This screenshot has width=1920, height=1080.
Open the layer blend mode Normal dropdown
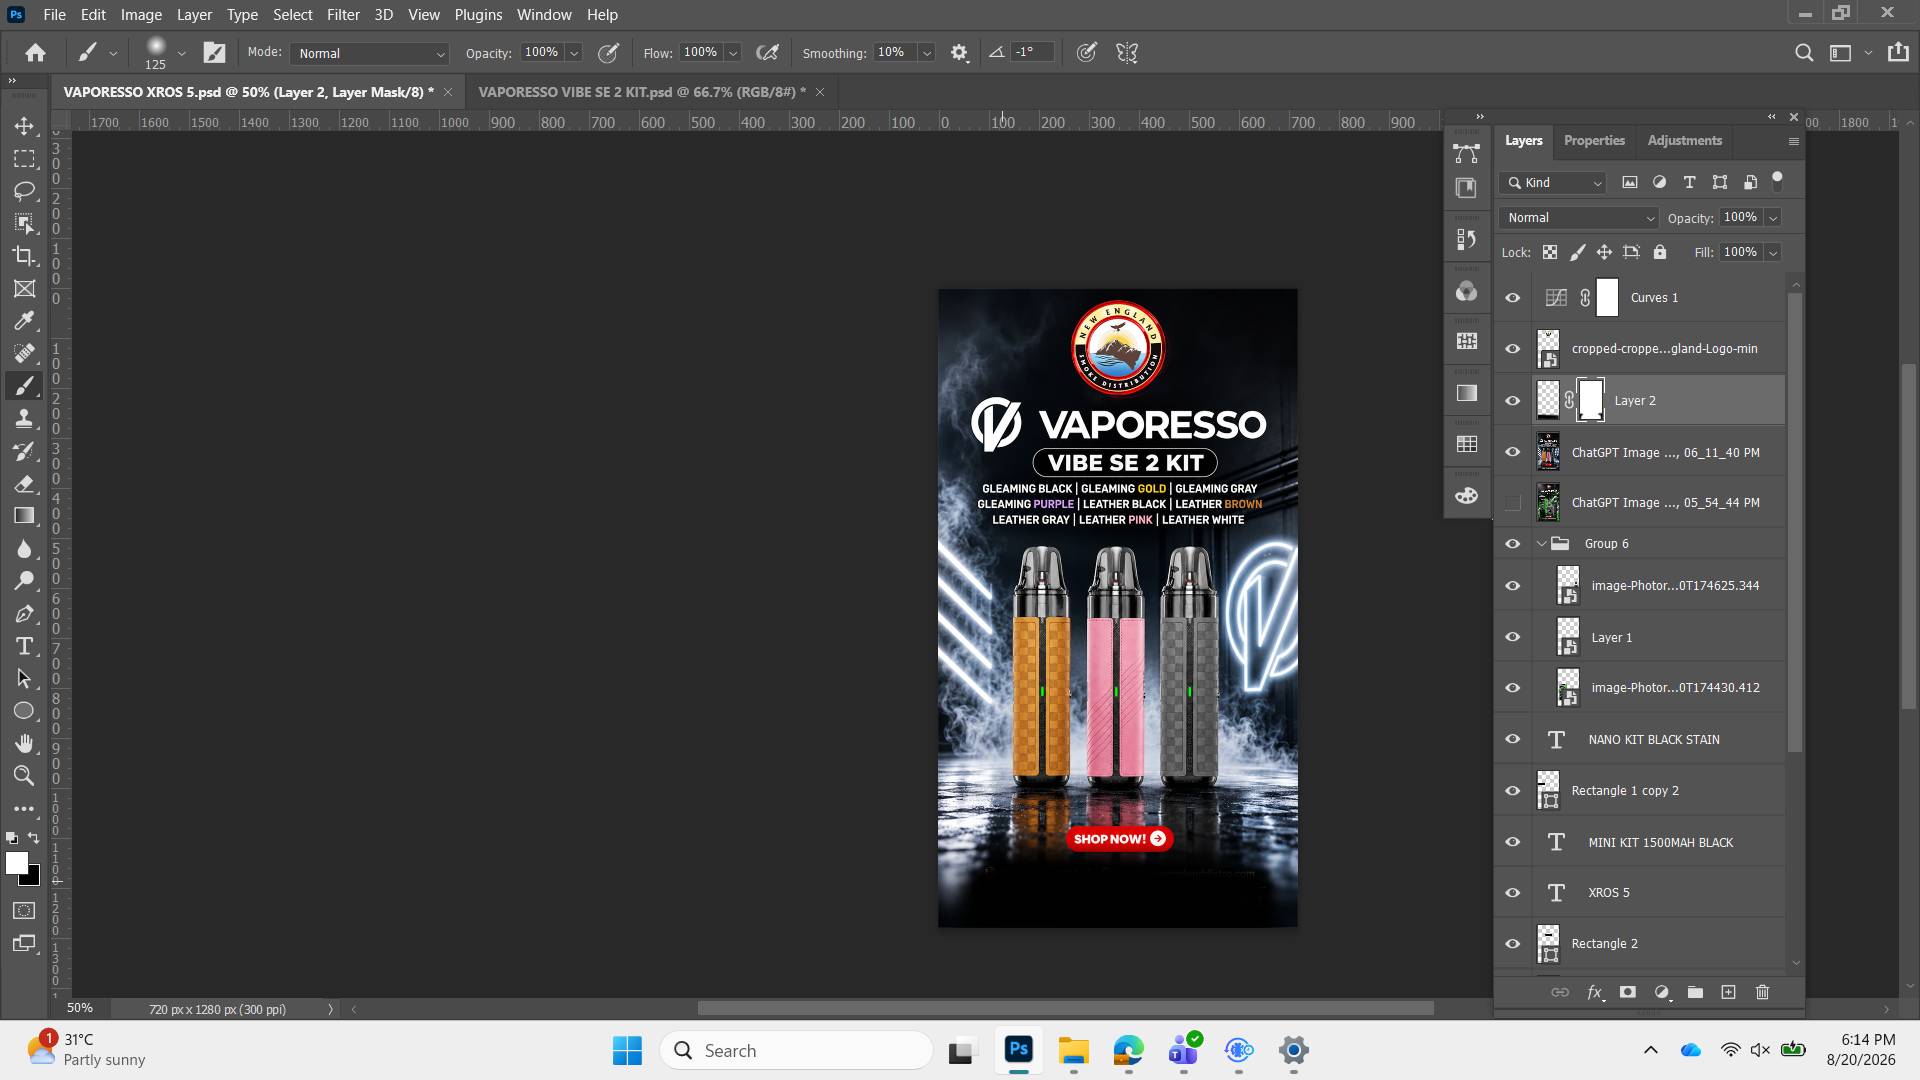click(1578, 218)
